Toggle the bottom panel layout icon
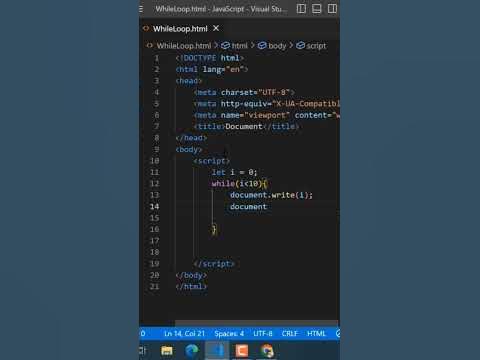 click(317, 9)
